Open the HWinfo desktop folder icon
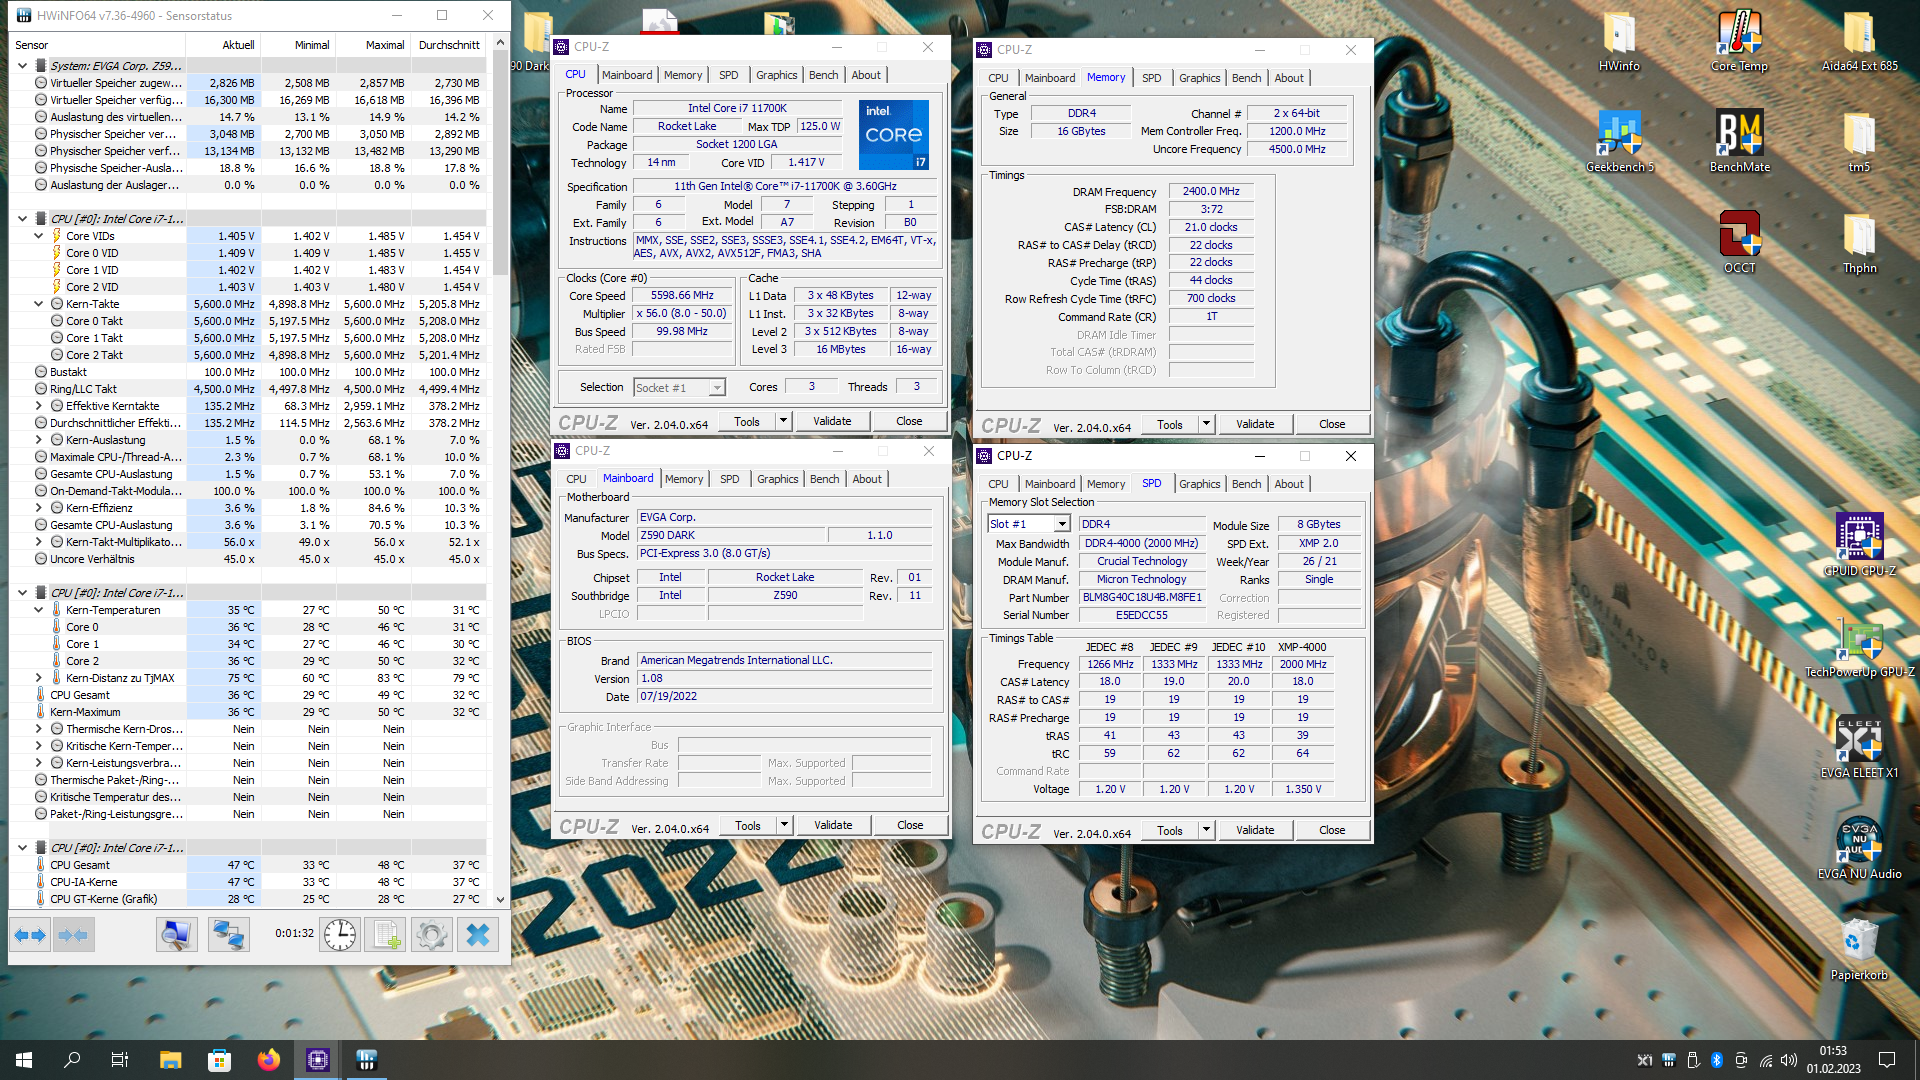Viewport: 1920px width, 1080px height. point(1619,42)
